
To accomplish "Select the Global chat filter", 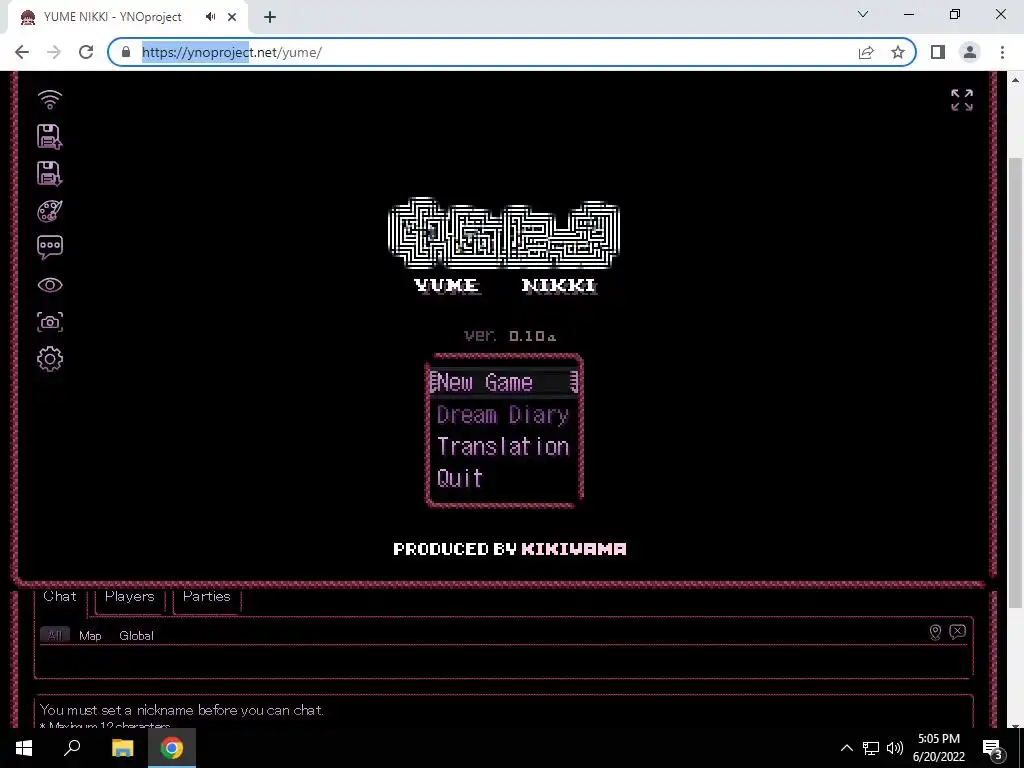I will pyautogui.click(x=136, y=635).
